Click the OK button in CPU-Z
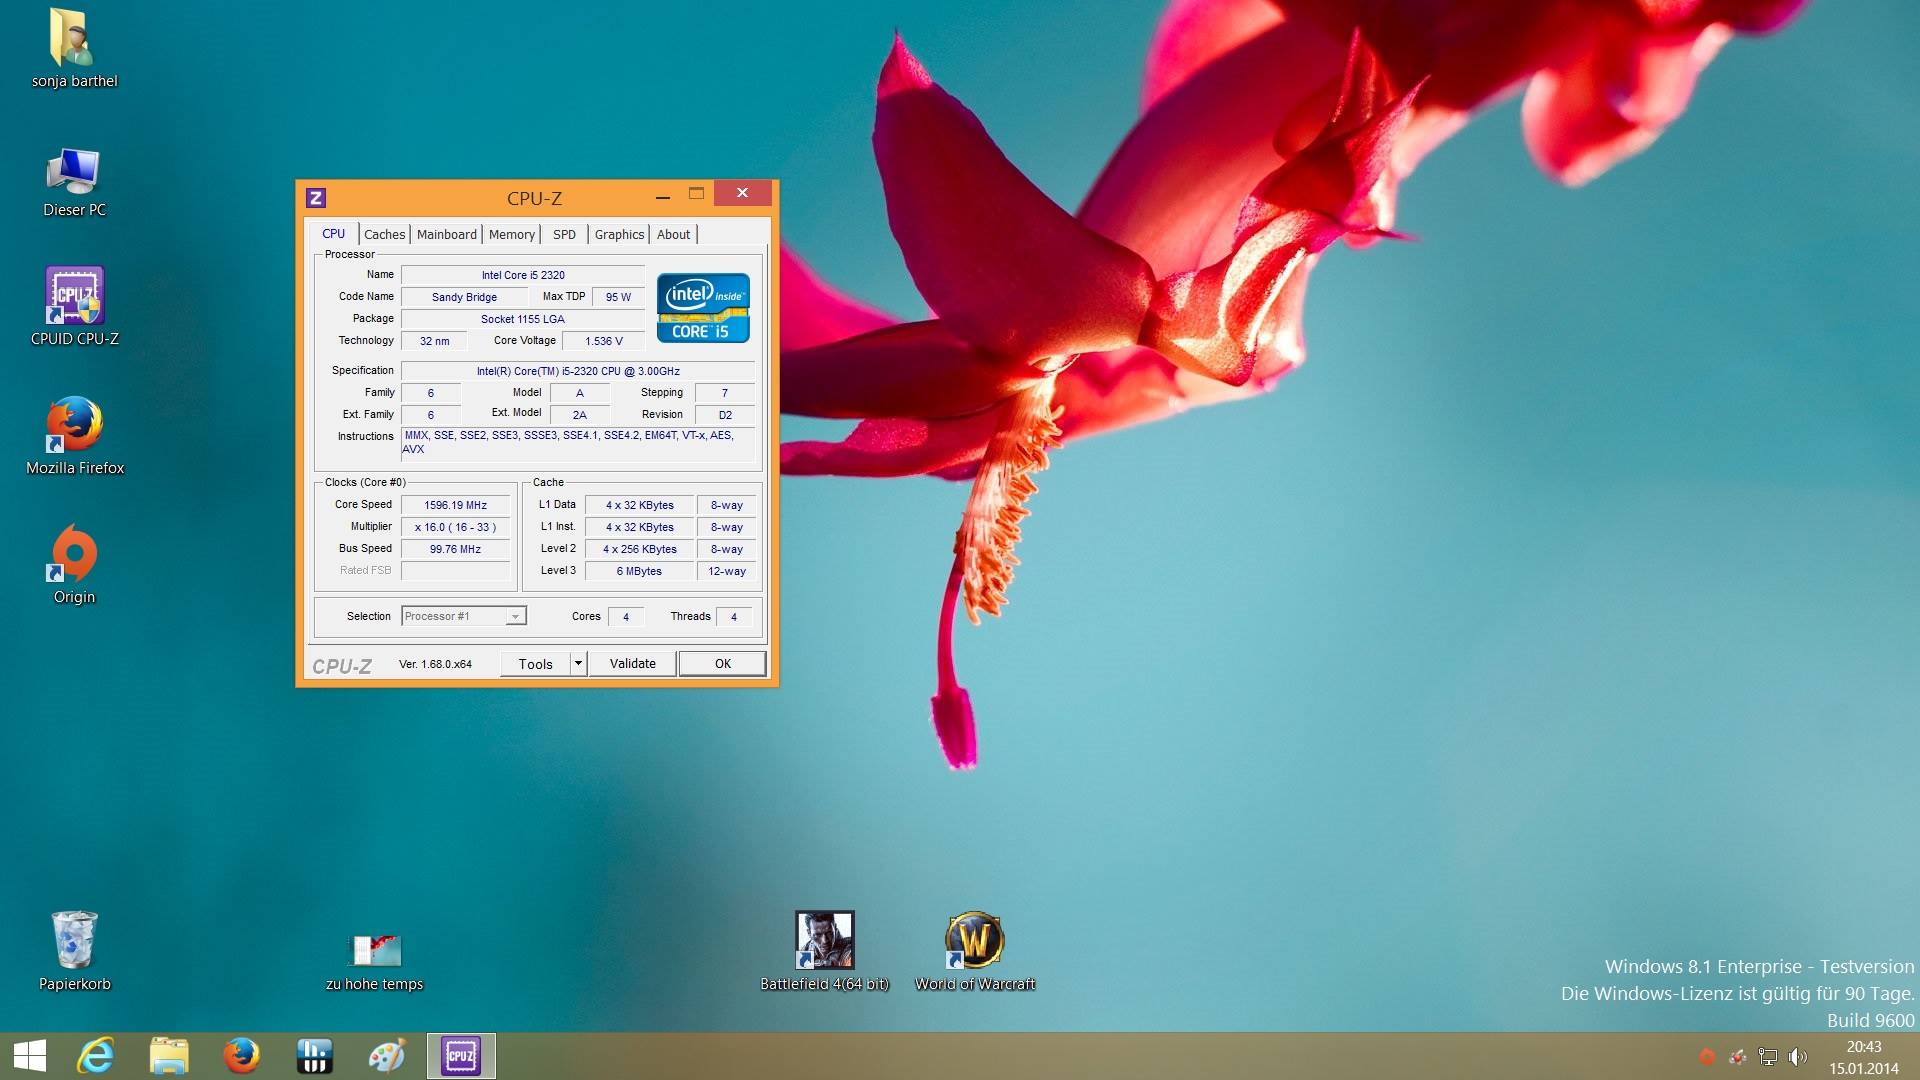 (x=722, y=664)
